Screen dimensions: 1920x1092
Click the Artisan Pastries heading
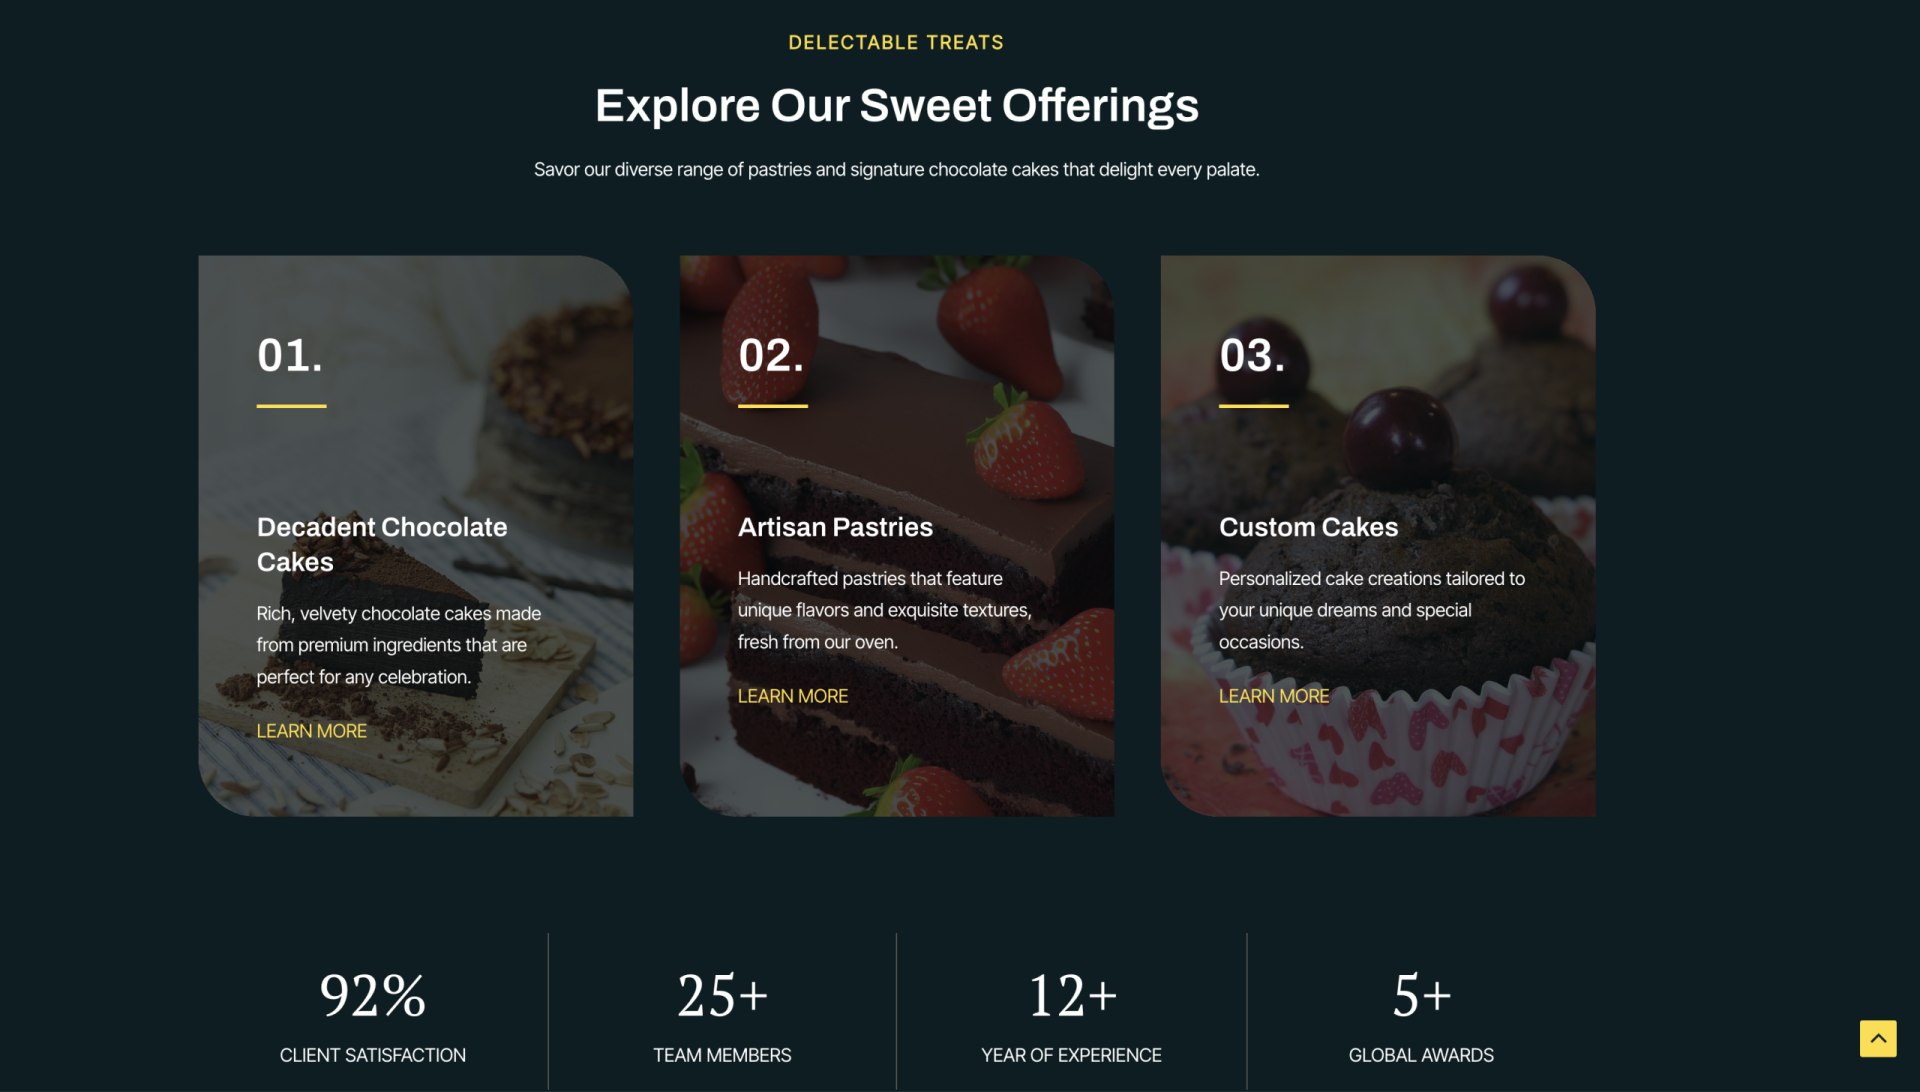[835, 527]
